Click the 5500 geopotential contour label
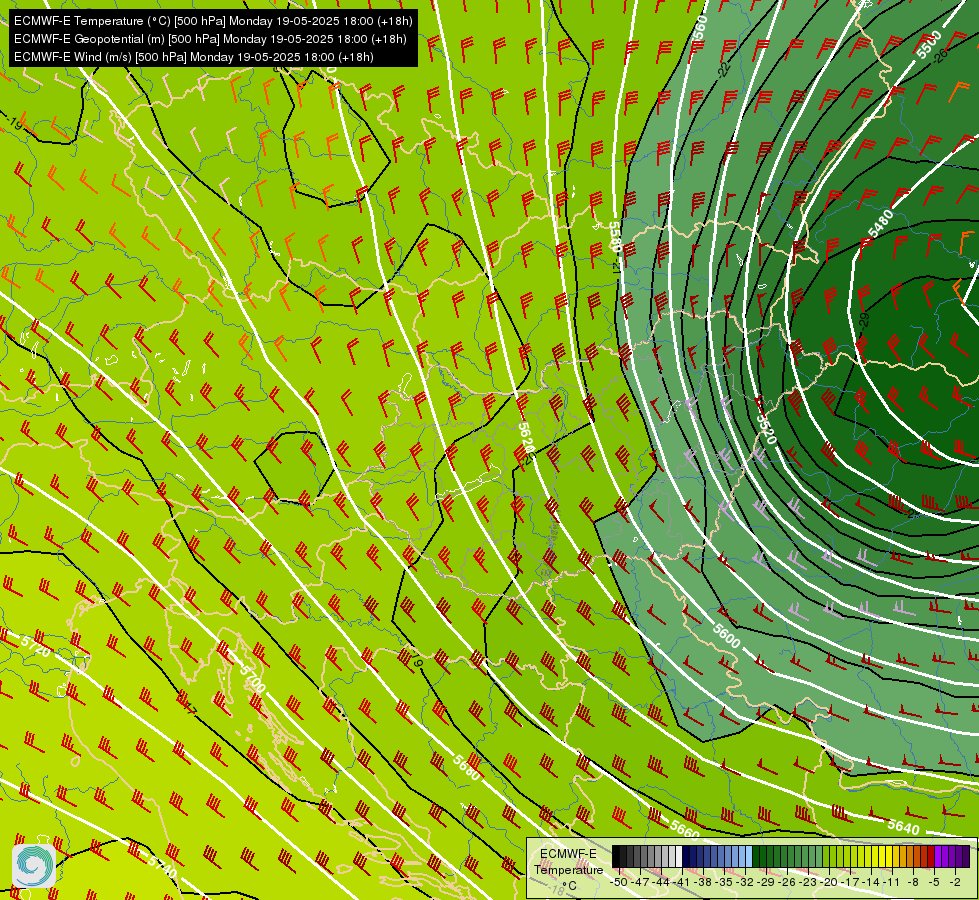This screenshot has height=900, width=979. click(x=928, y=44)
